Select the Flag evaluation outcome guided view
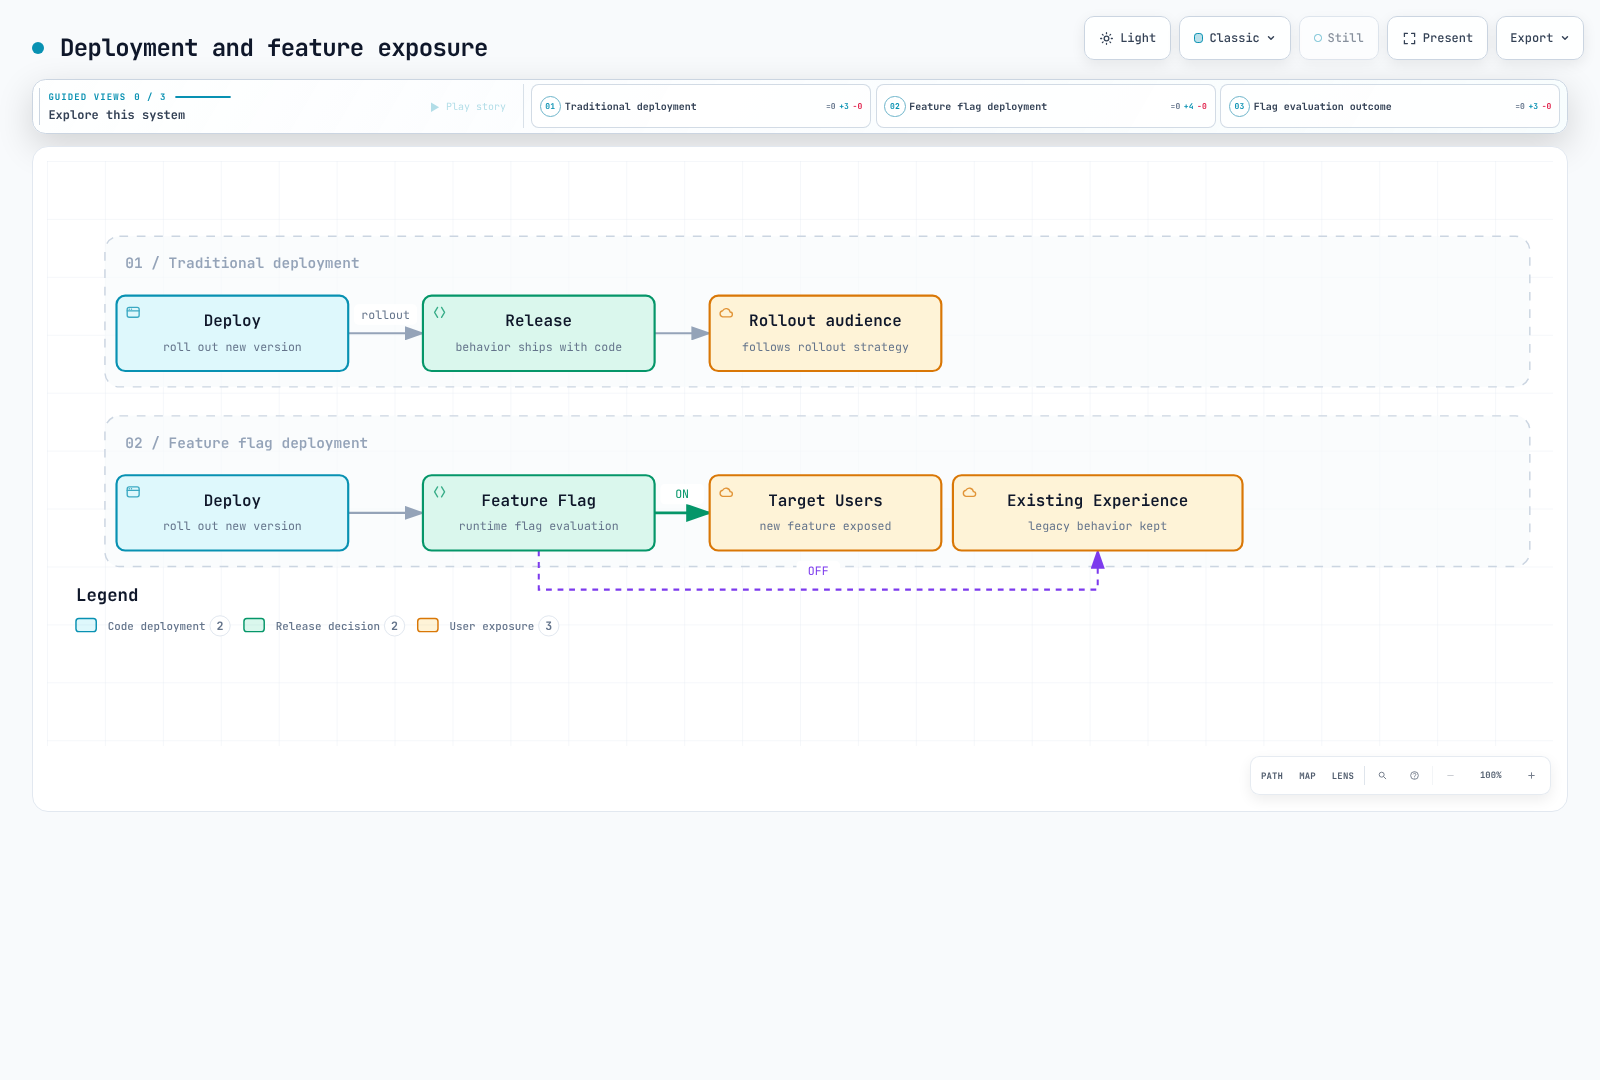Screen dimensions: 1600x1080 1390,106
